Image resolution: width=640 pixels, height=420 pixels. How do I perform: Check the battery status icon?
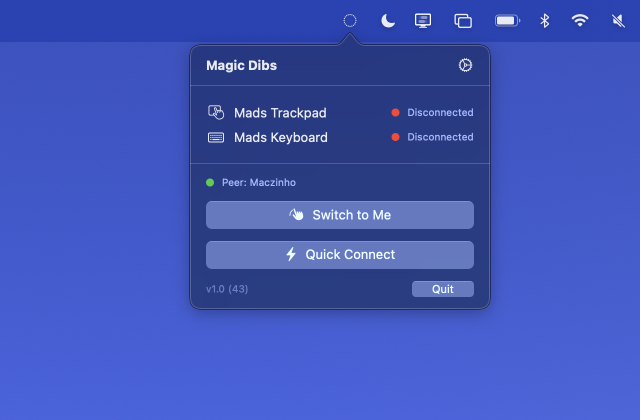click(508, 20)
